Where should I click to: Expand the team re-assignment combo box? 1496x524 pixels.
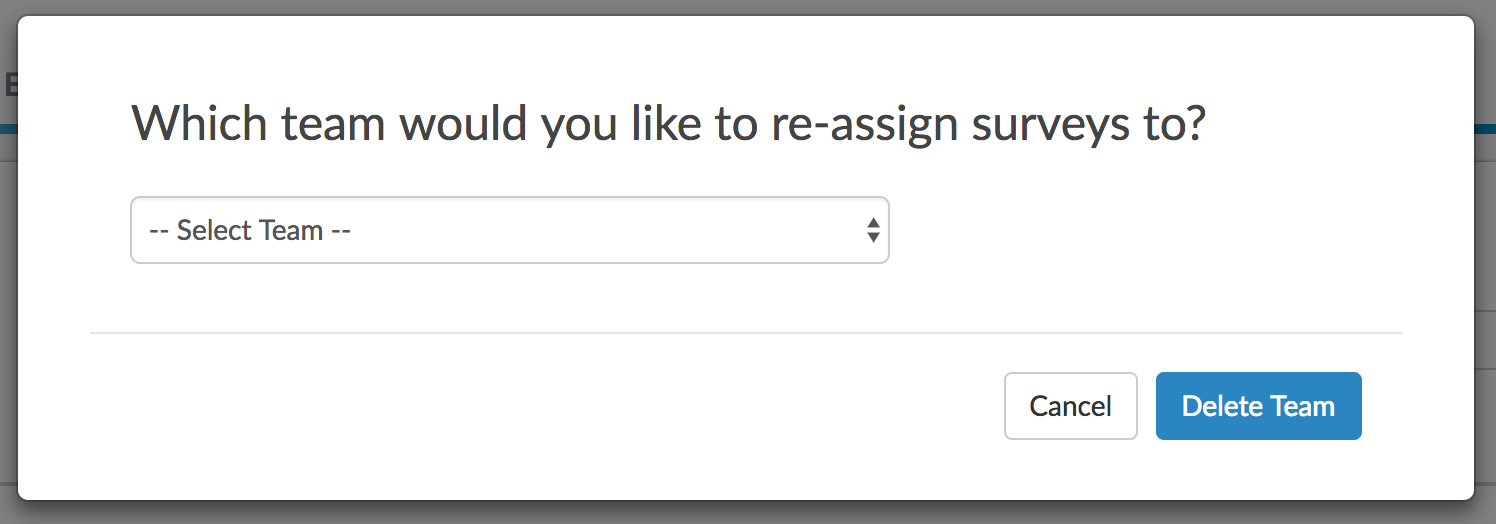click(509, 230)
